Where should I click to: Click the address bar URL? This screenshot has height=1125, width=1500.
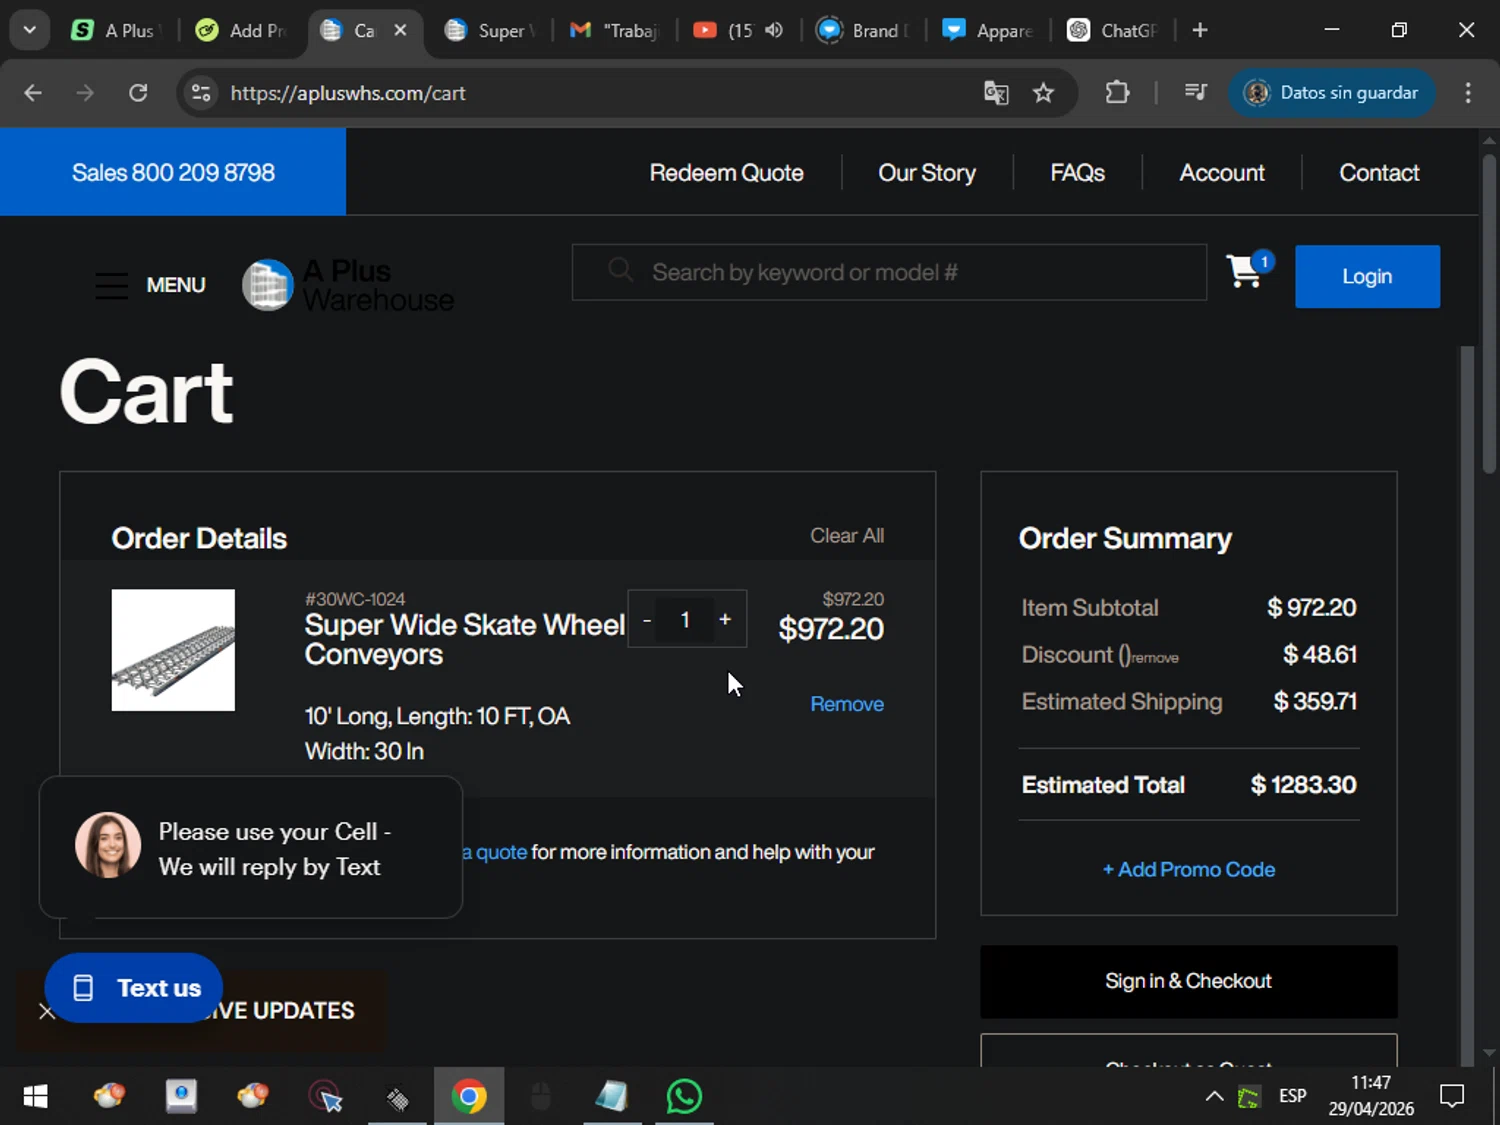coord(348,93)
